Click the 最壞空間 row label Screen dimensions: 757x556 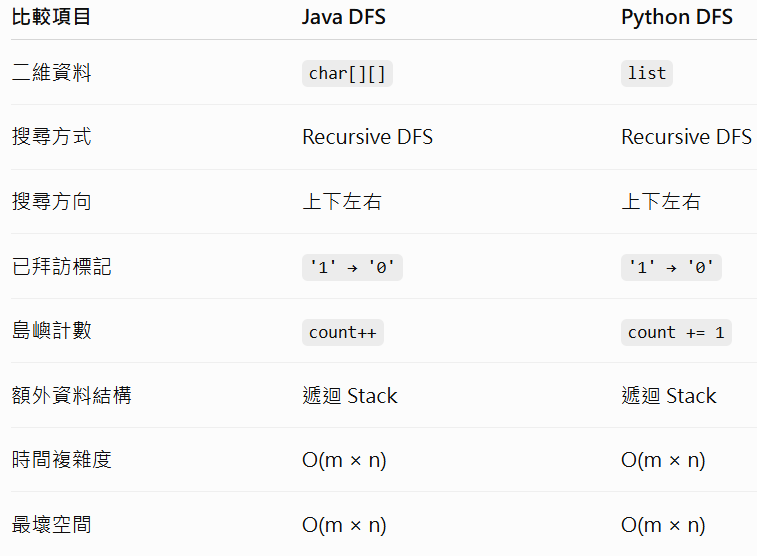[x=51, y=525]
